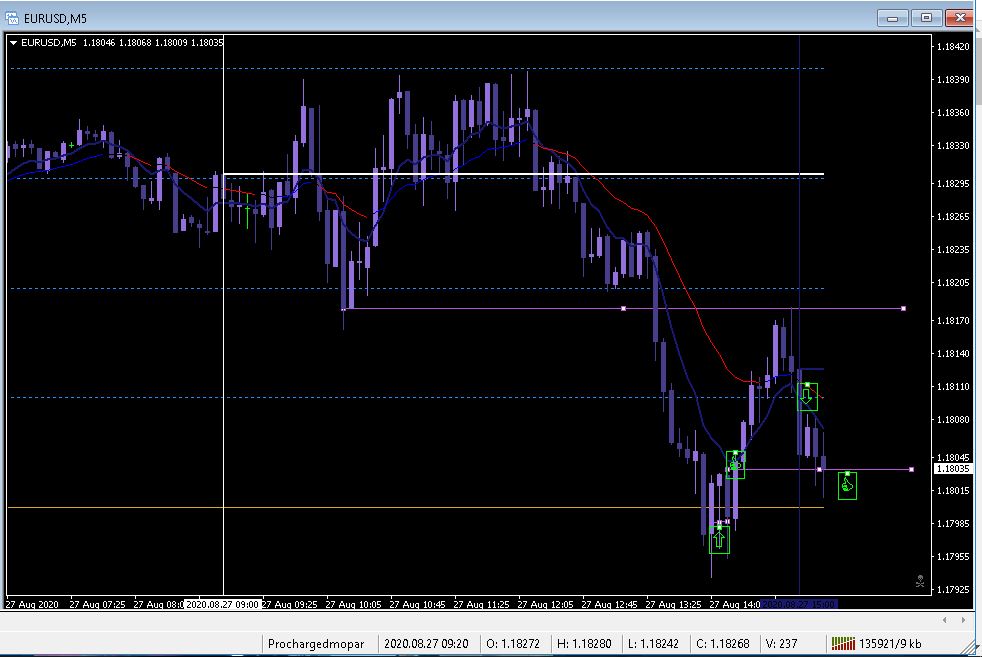Viewport: 982px width, 657px height.
Task: Click the vertical scrollbar thumb on the right edge
Action: [x=978, y=69]
